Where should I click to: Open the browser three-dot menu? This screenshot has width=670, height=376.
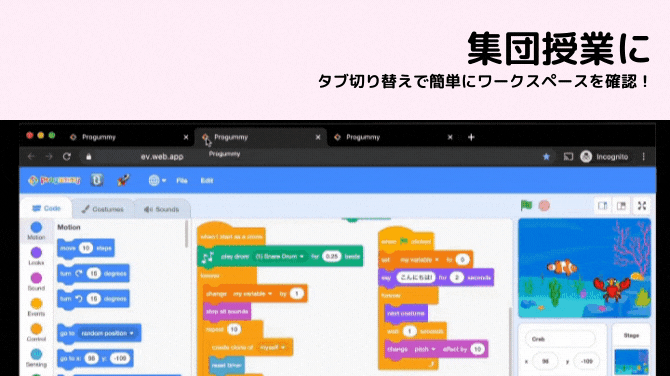644,157
